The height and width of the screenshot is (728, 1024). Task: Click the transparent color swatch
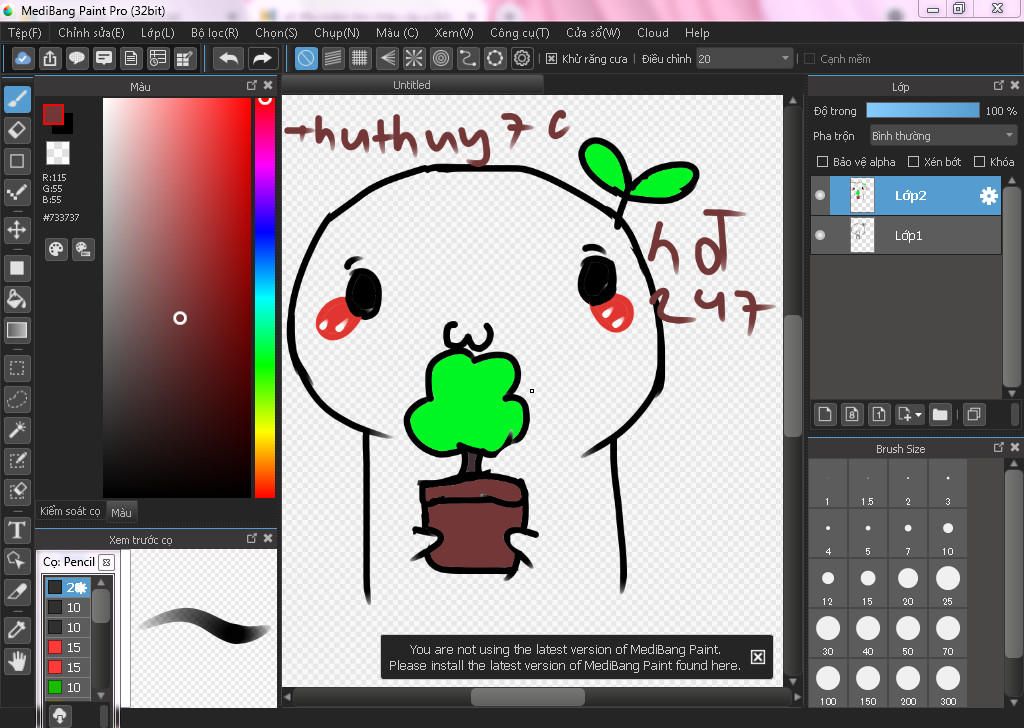click(57, 153)
